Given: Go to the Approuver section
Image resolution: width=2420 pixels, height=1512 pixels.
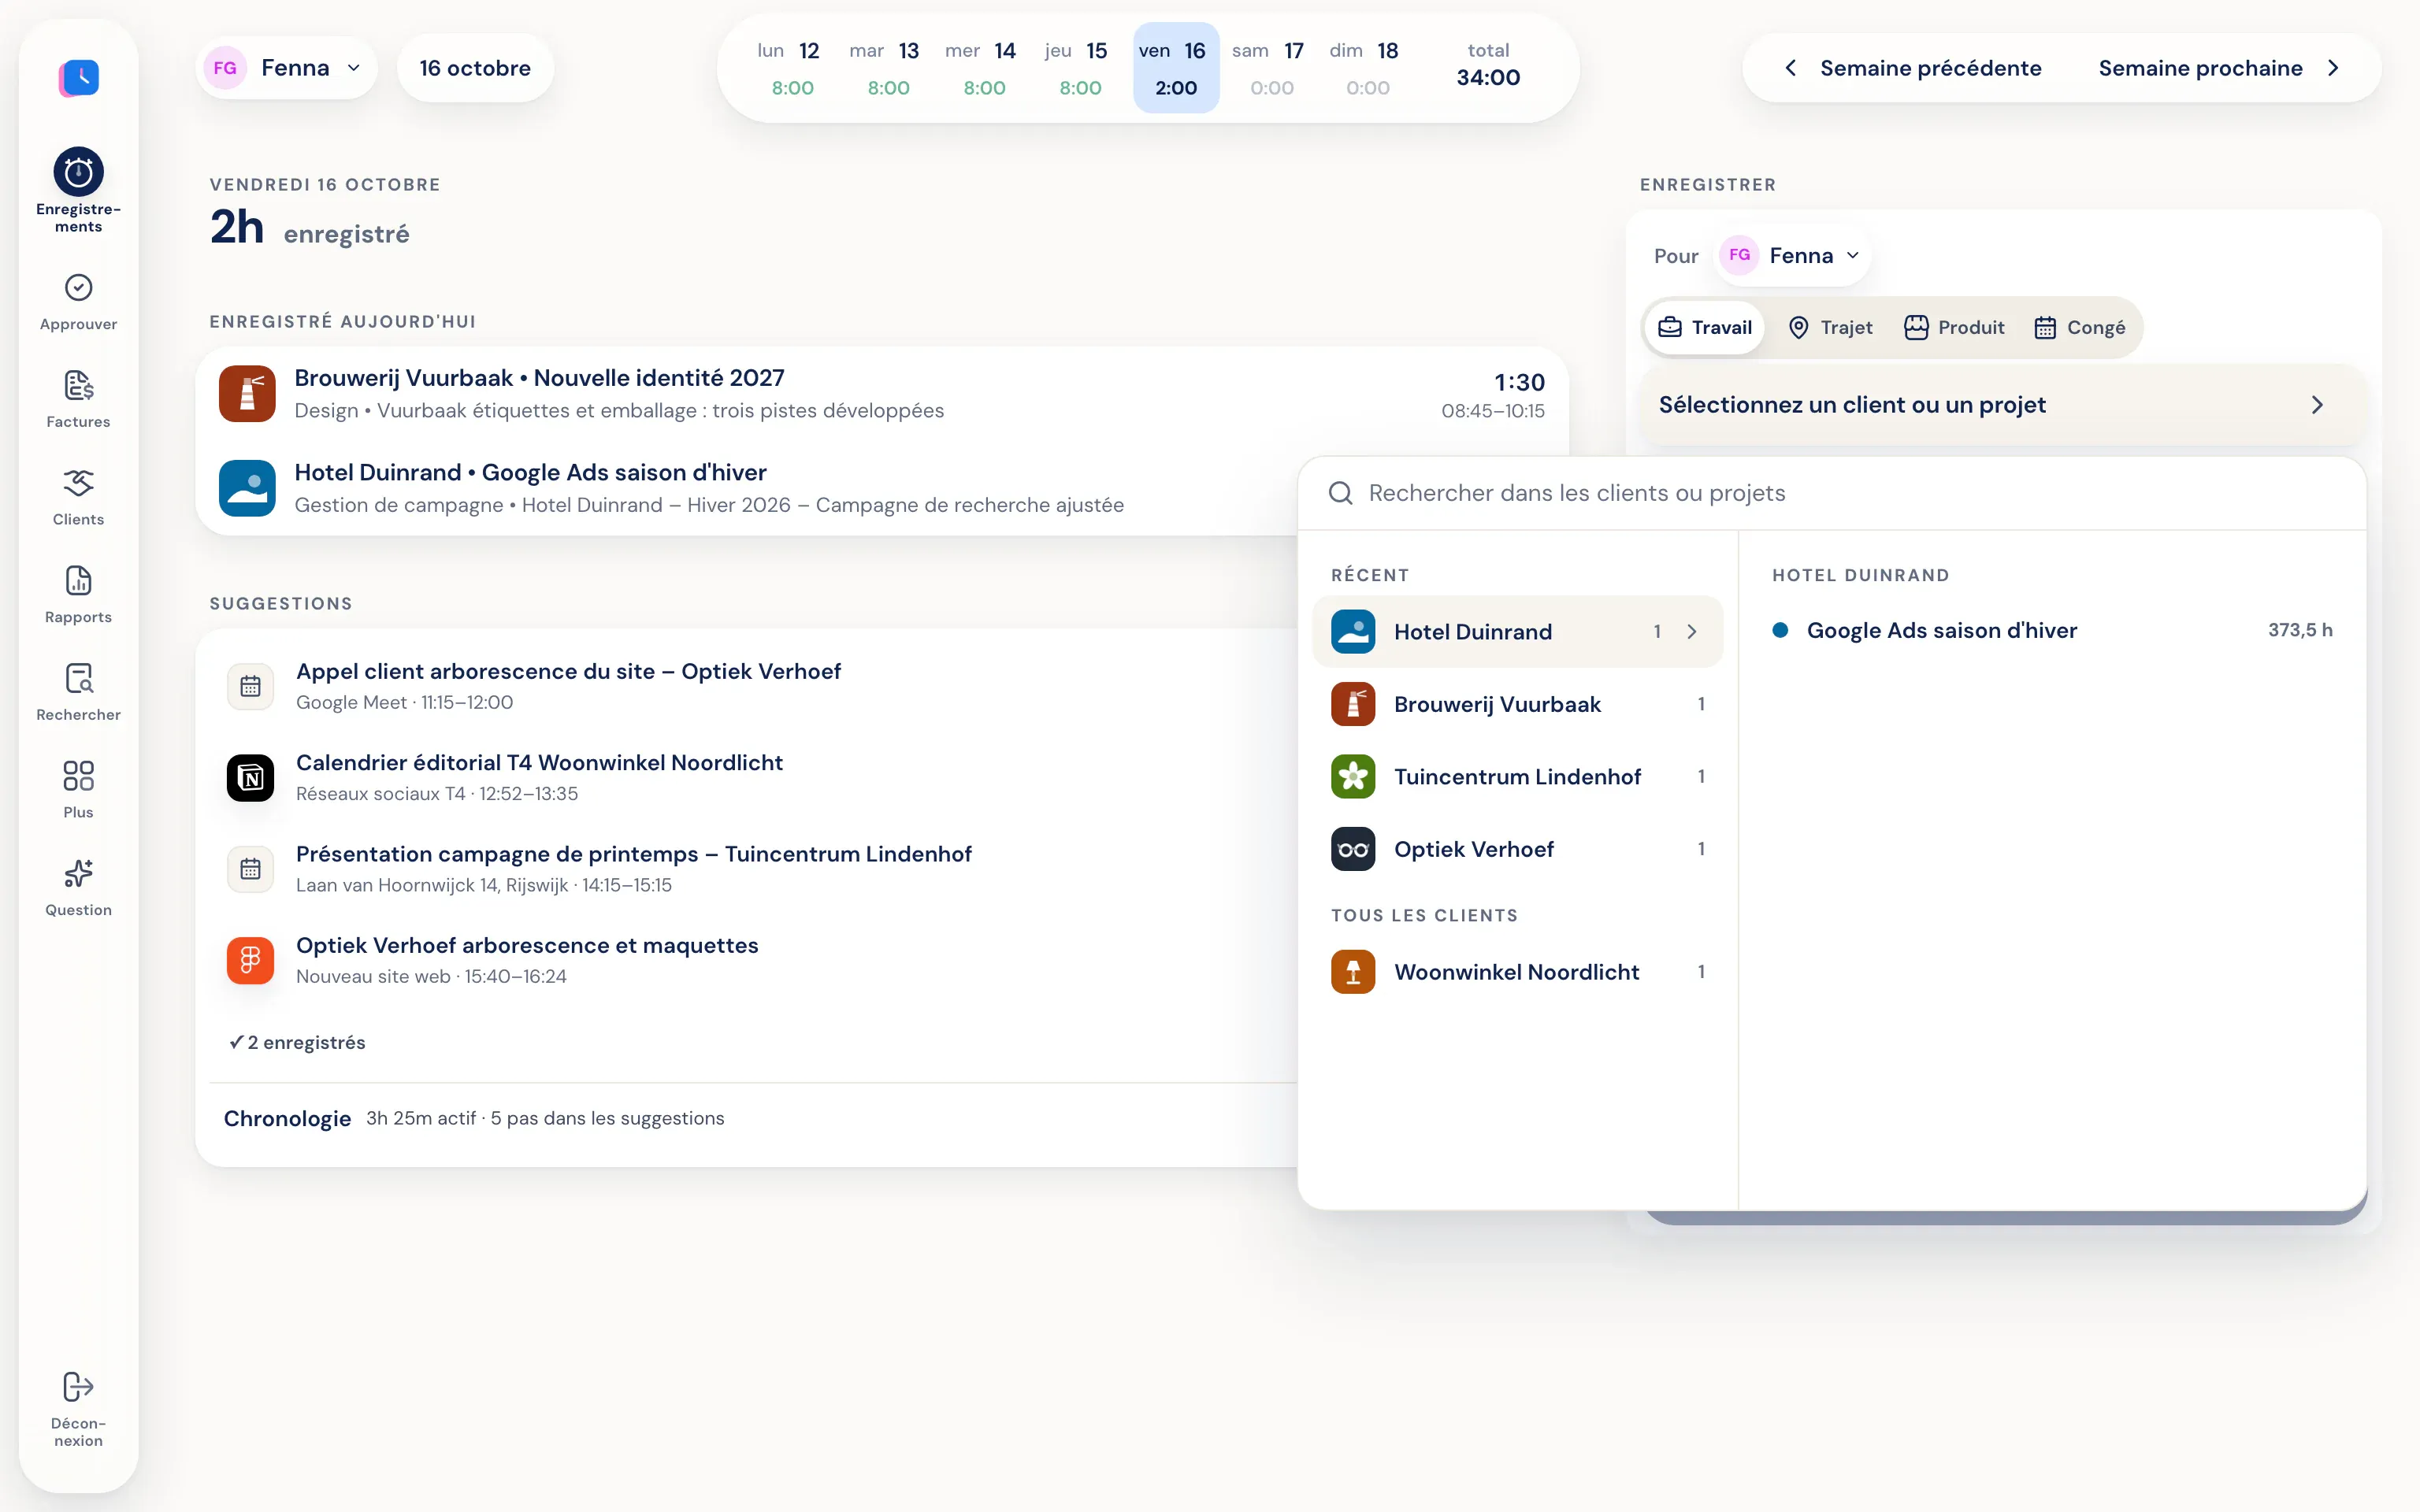Looking at the screenshot, I should [x=78, y=302].
